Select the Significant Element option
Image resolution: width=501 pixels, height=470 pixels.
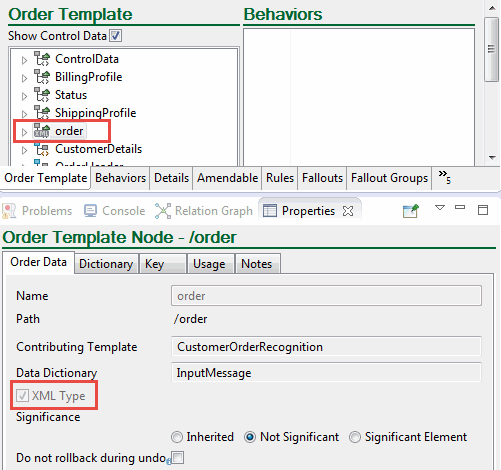tap(355, 437)
